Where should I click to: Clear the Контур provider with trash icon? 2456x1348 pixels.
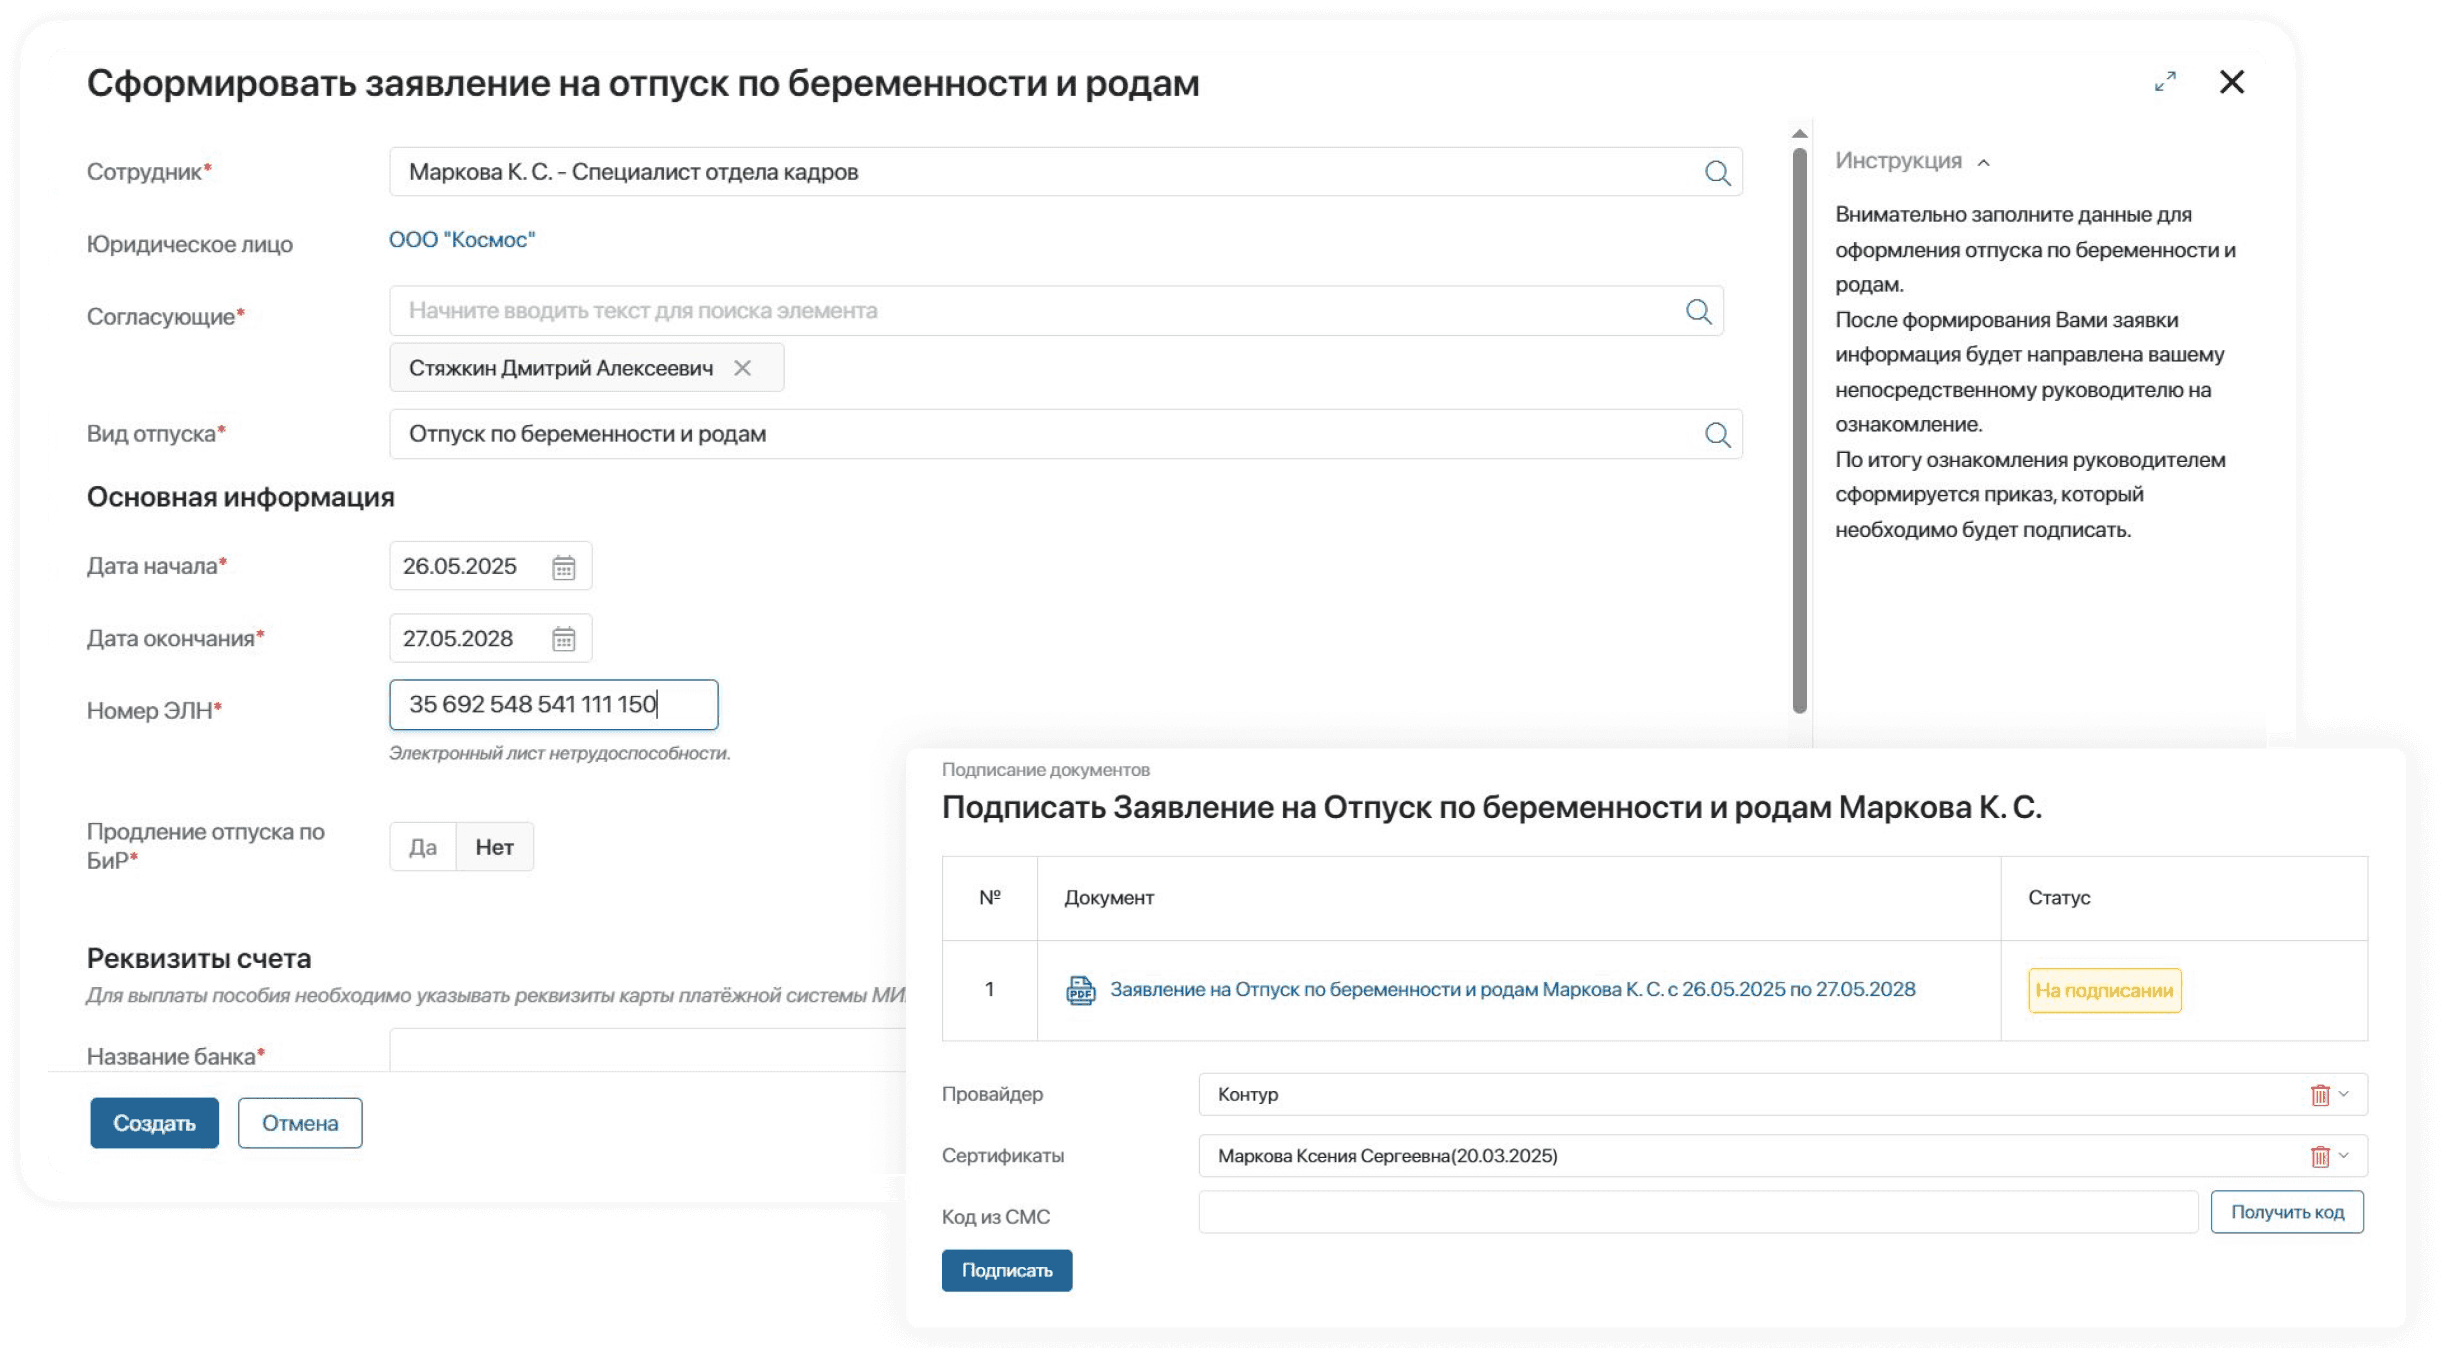click(2320, 1095)
